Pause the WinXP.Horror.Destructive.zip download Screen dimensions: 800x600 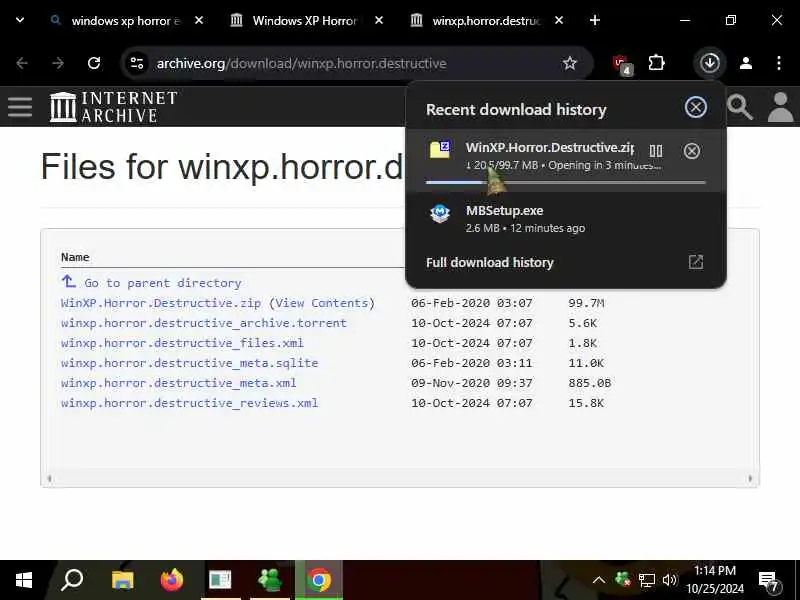(x=656, y=151)
